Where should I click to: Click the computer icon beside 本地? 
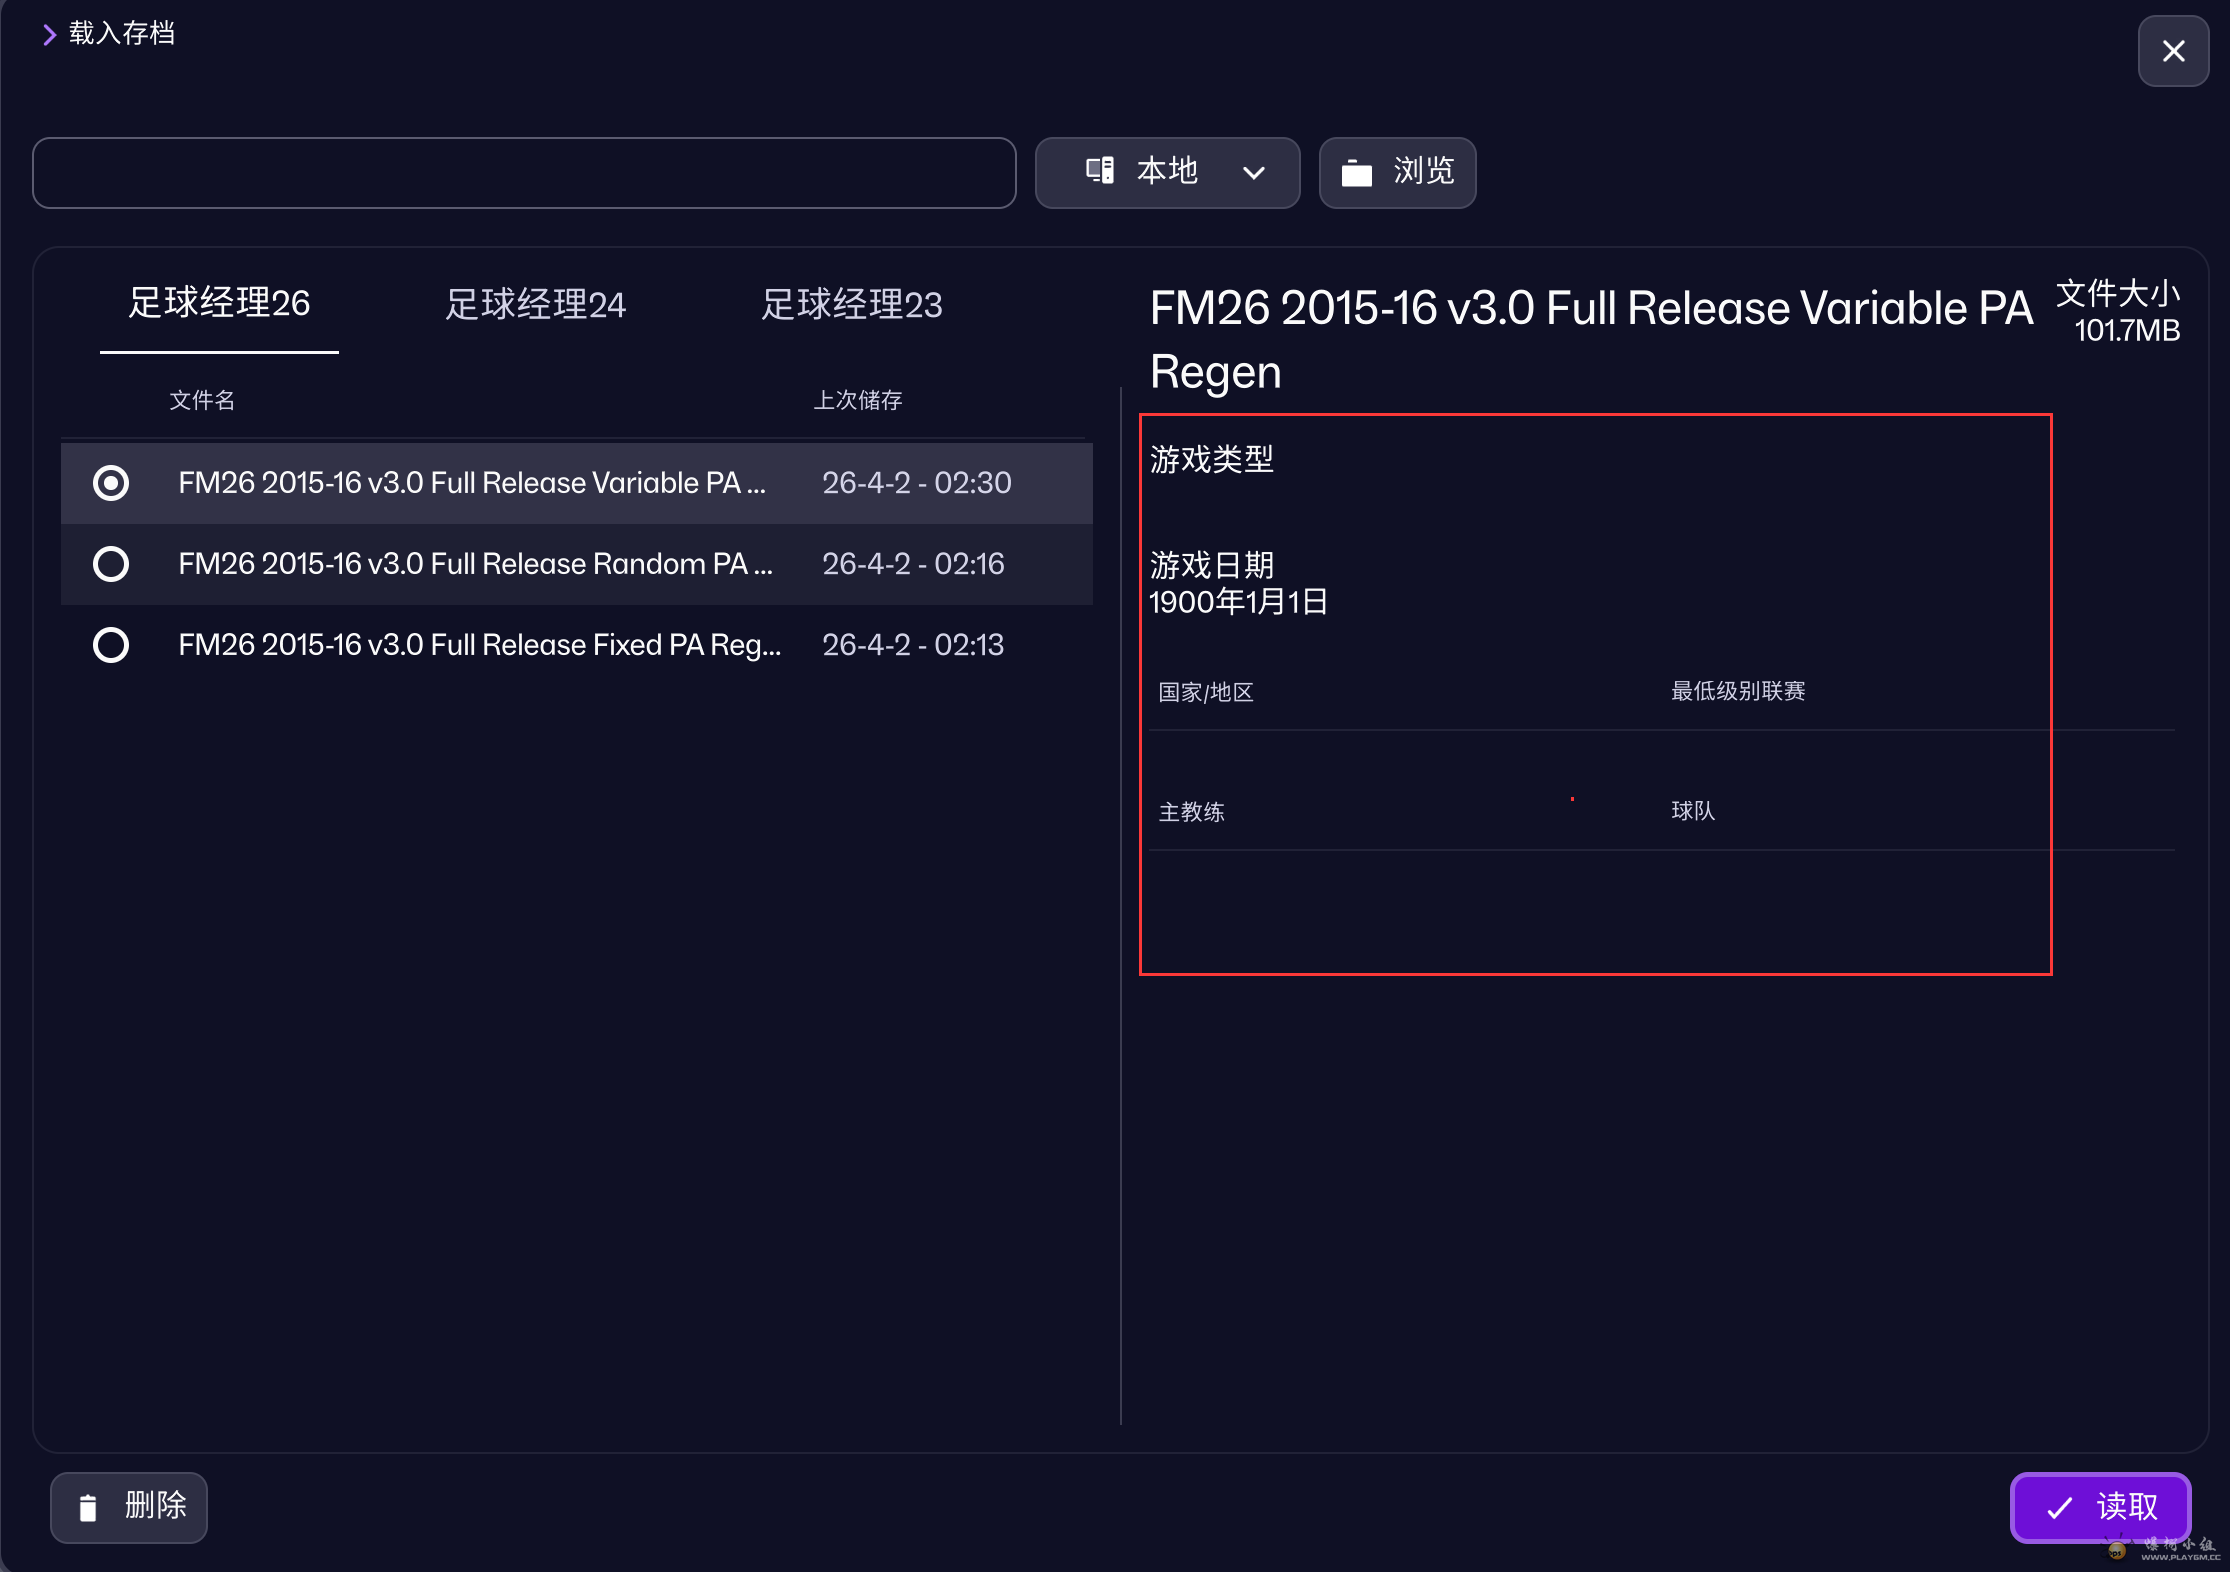(1100, 171)
